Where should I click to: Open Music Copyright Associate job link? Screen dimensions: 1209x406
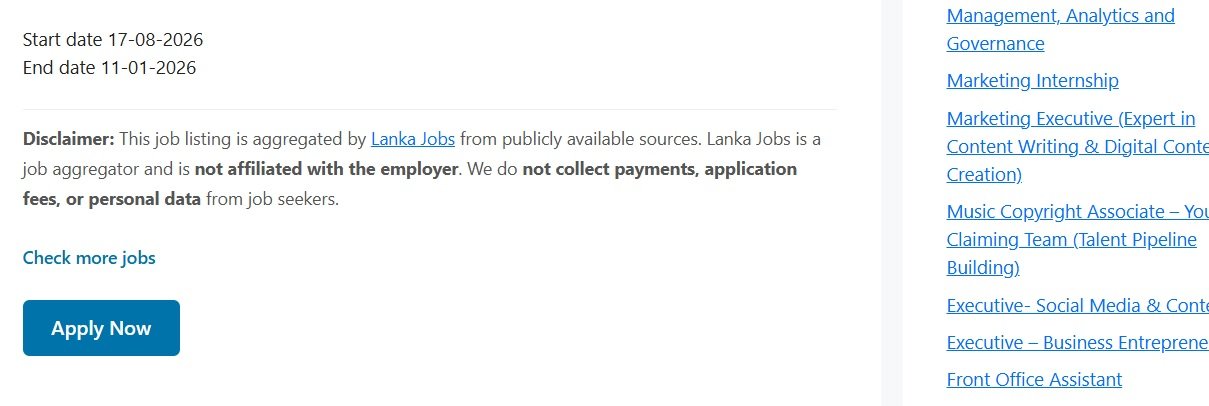1071,240
